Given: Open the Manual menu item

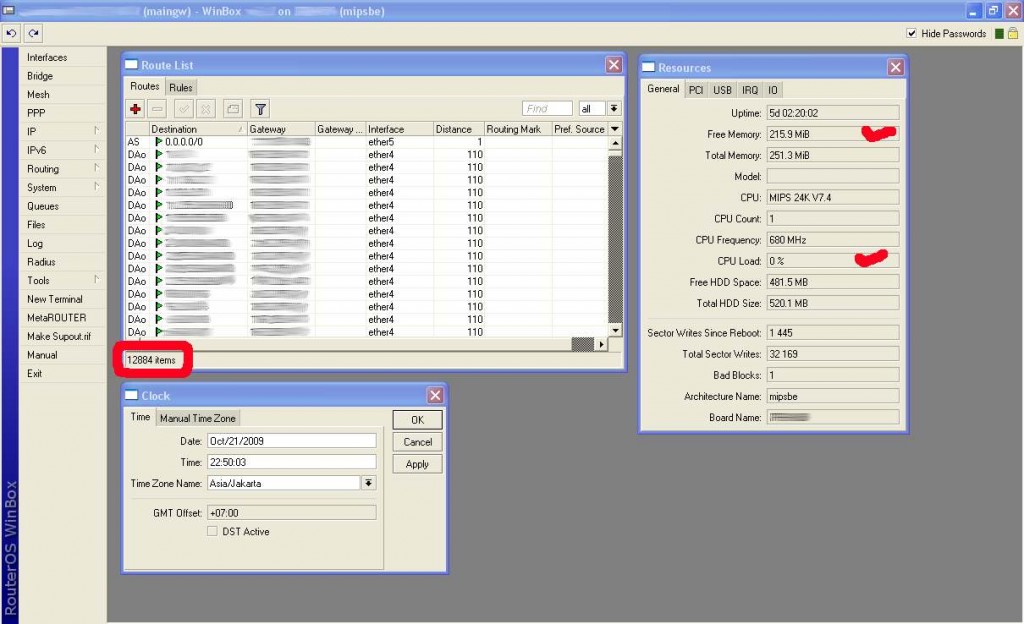Looking at the screenshot, I should (63, 355).
